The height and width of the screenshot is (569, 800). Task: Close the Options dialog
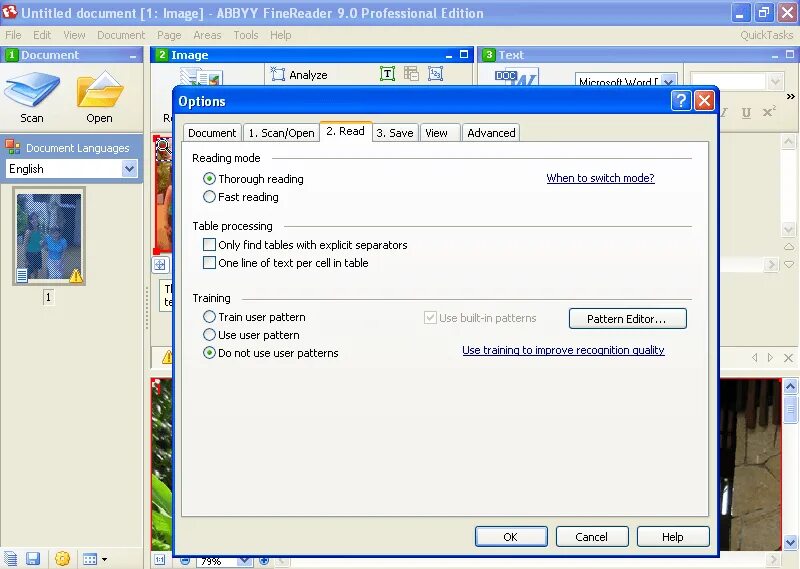pyautogui.click(x=705, y=101)
